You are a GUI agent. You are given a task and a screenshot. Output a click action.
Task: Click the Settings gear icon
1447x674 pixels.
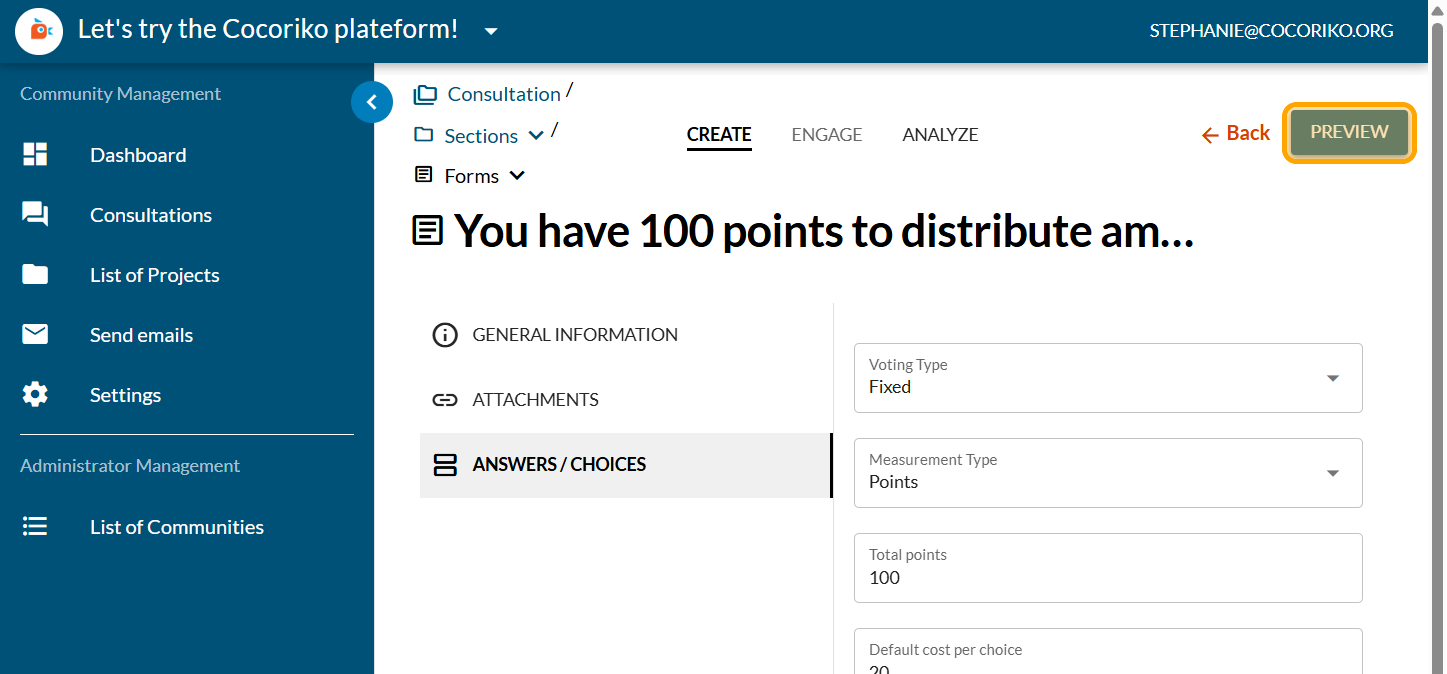(35, 395)
